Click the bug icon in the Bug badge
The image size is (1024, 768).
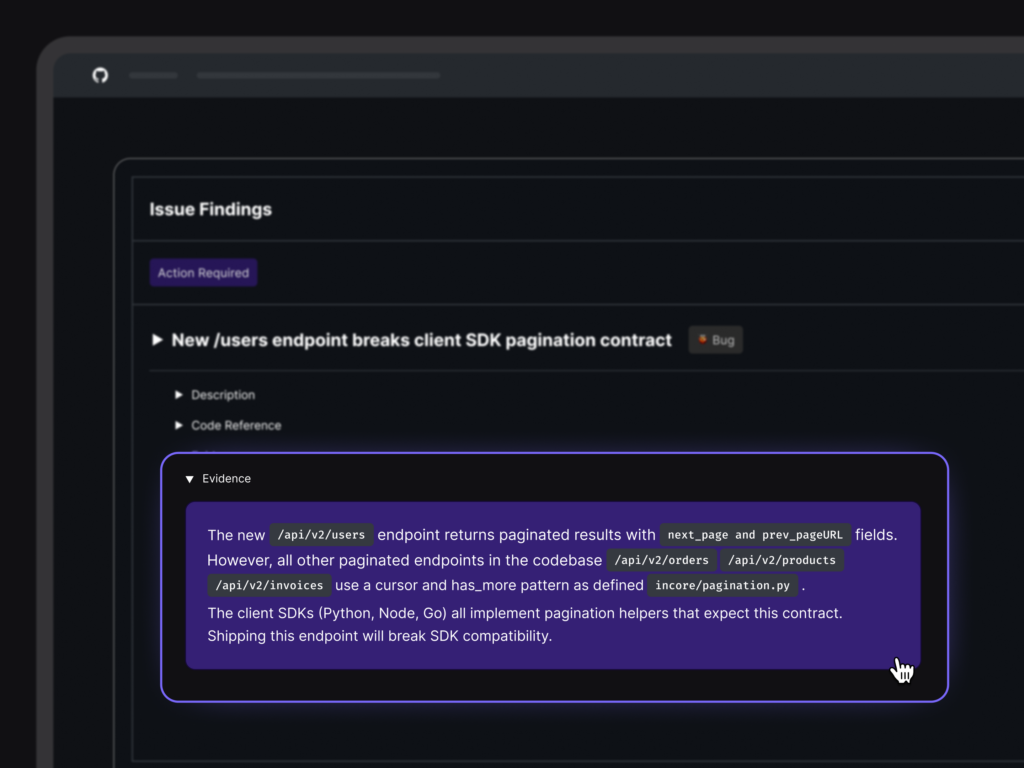(x=703, y=340)
